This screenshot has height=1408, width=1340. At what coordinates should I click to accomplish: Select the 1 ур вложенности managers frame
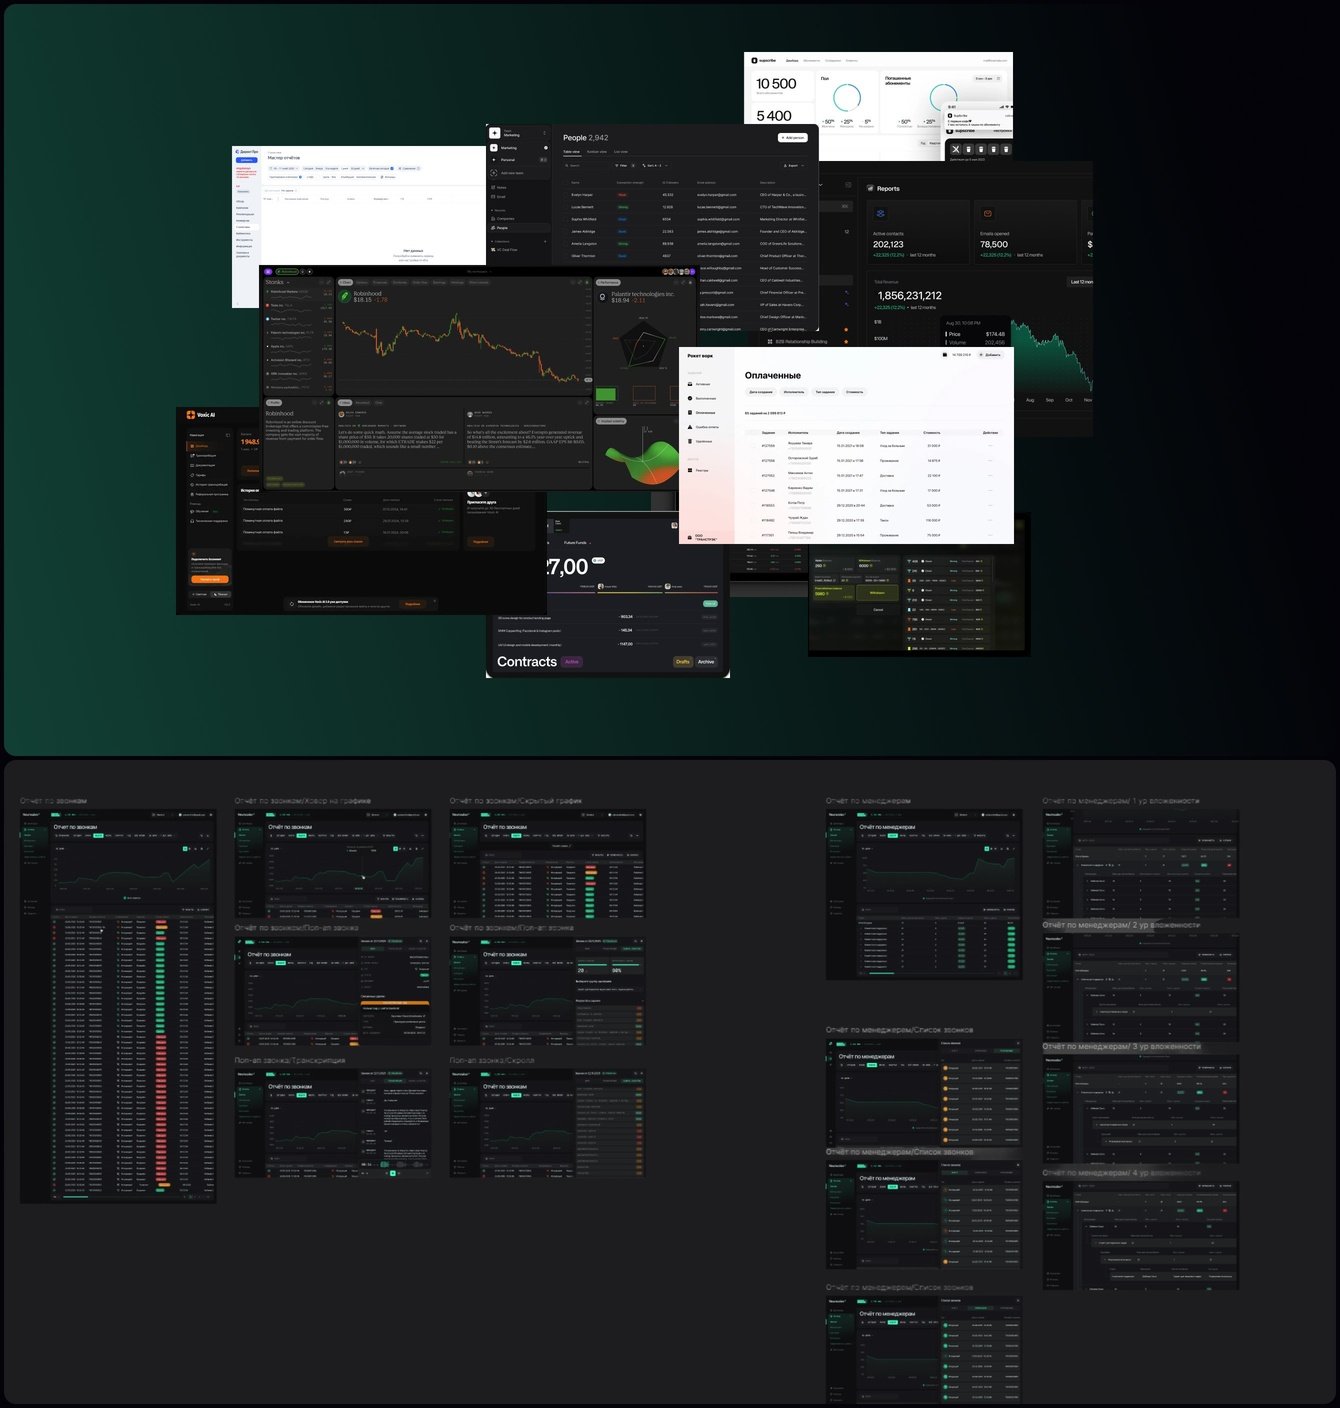point(1141,864)
